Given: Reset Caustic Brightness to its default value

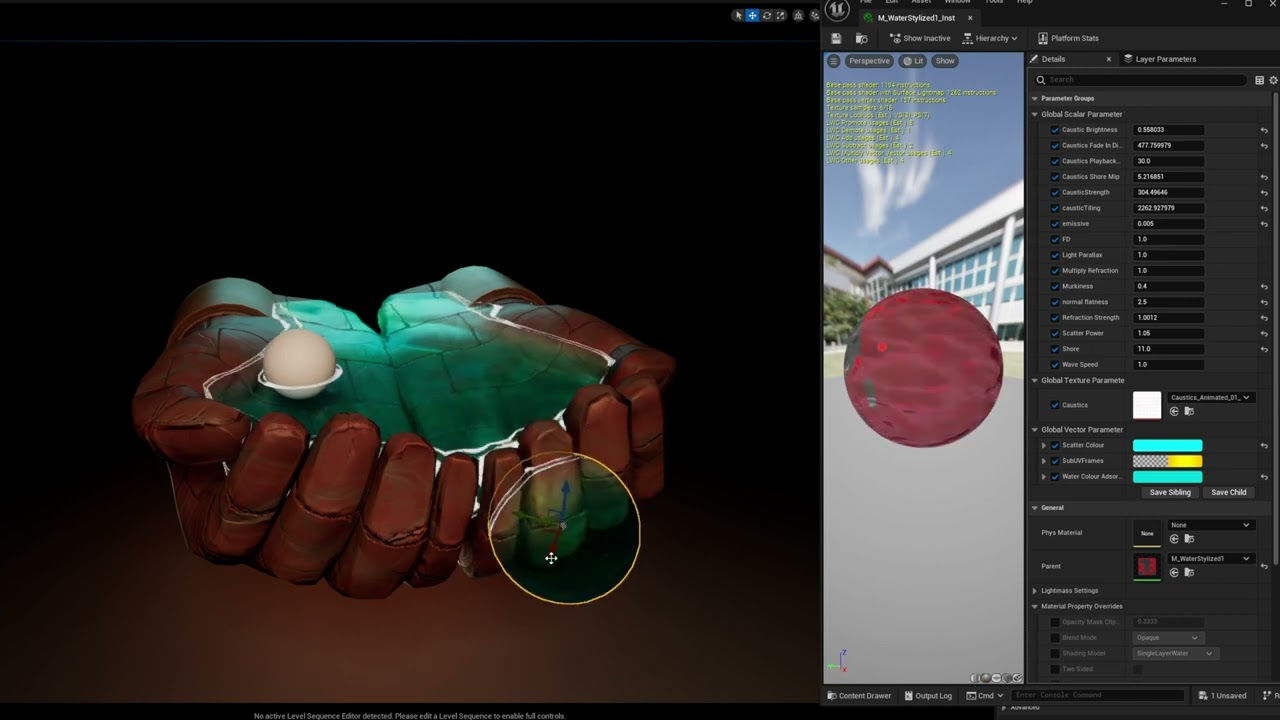Looking at the screenshot, I should point(1264,130).
